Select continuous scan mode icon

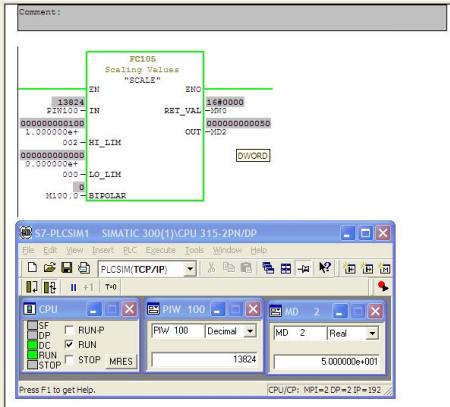50,287
